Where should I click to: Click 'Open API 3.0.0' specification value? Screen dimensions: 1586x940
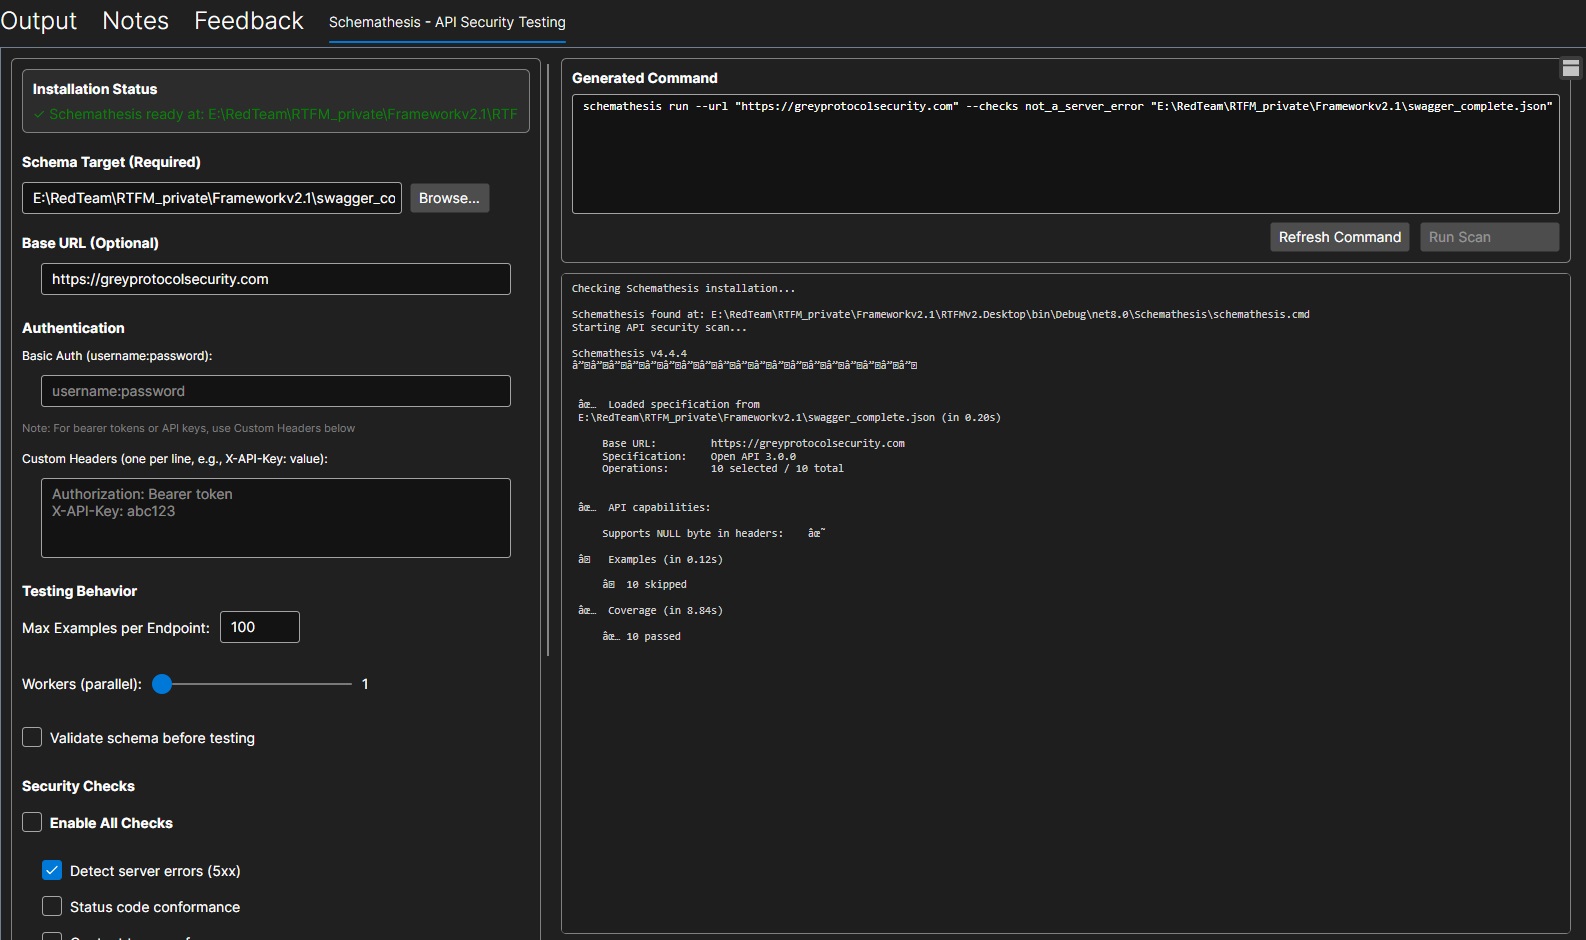pos(753,456)
